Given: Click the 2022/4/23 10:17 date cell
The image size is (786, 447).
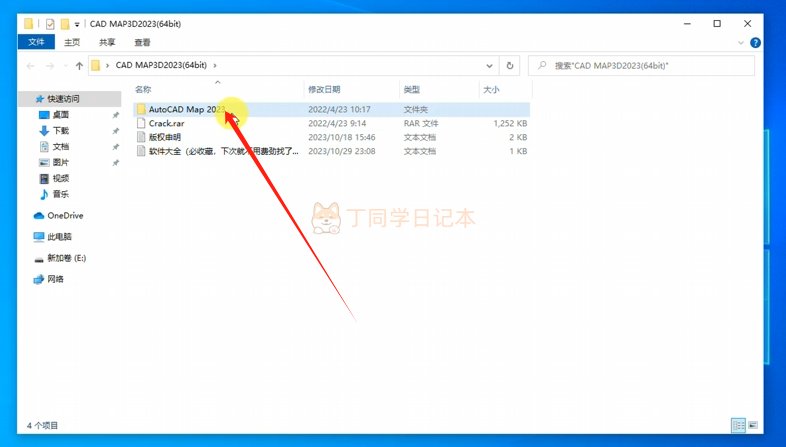Looking at the screenshot, I should (339, 109).
